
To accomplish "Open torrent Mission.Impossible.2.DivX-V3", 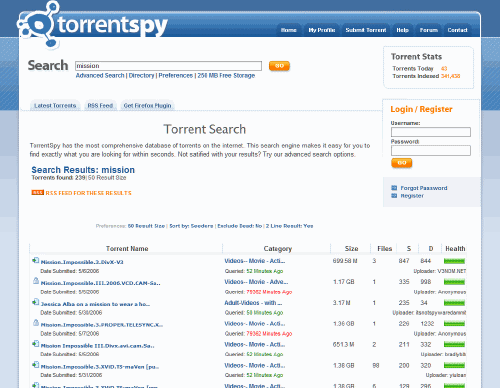I will tap(82, 262).
